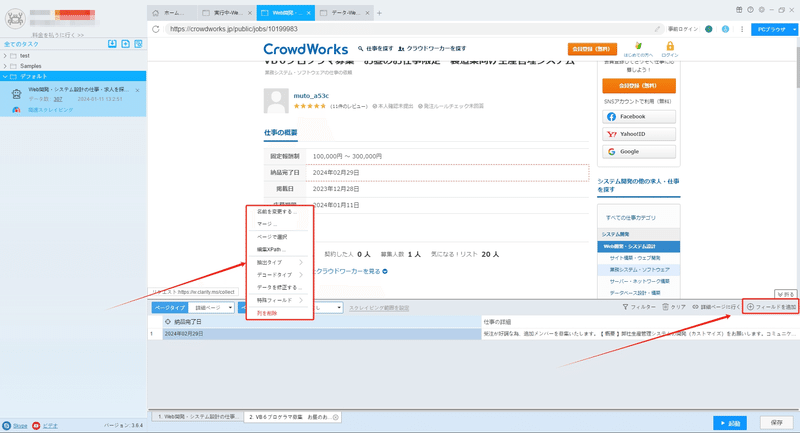Click the 保存 save button

[x=777, y=423]
